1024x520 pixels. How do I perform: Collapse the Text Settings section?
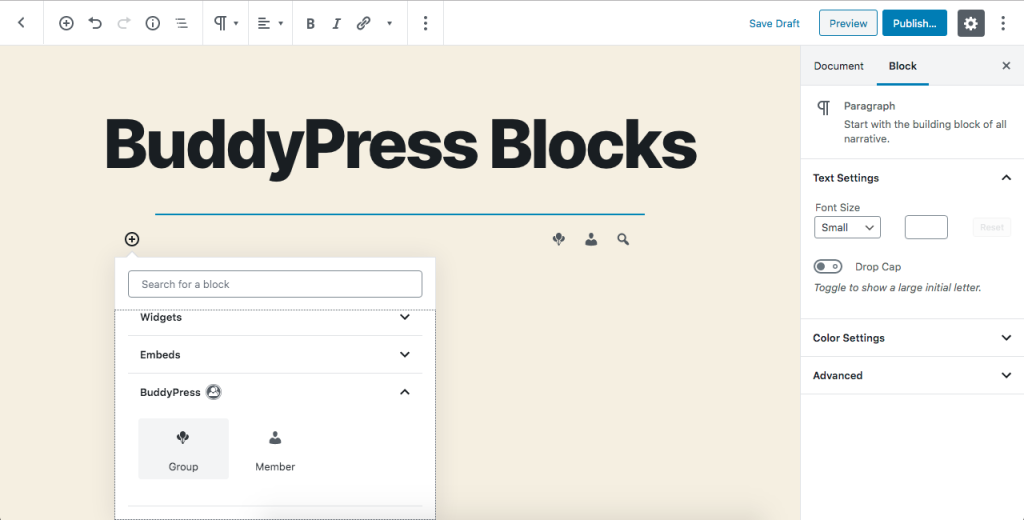coord(912,178)
